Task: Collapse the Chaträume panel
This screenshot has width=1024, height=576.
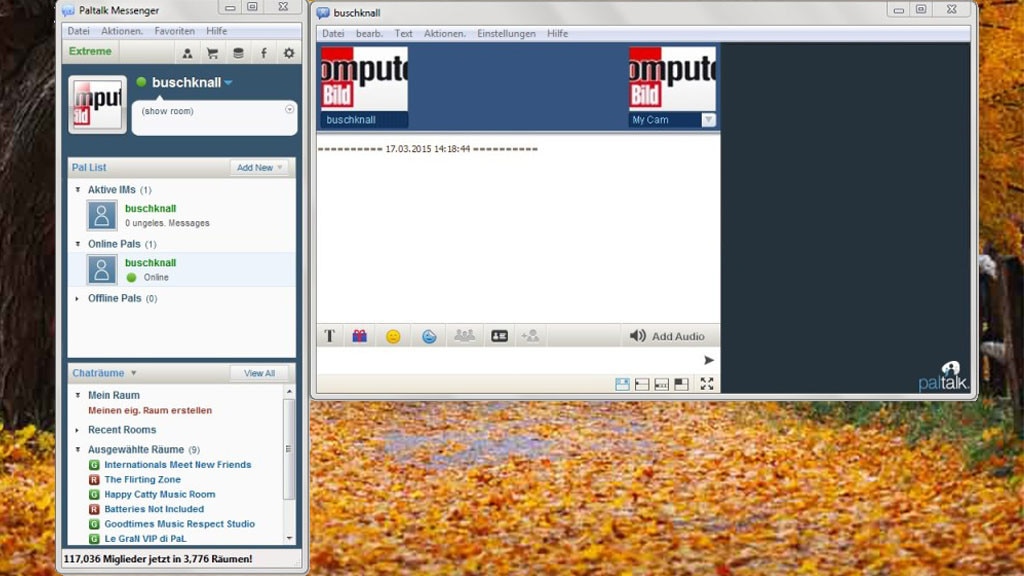Action: (x=135, y=372)
